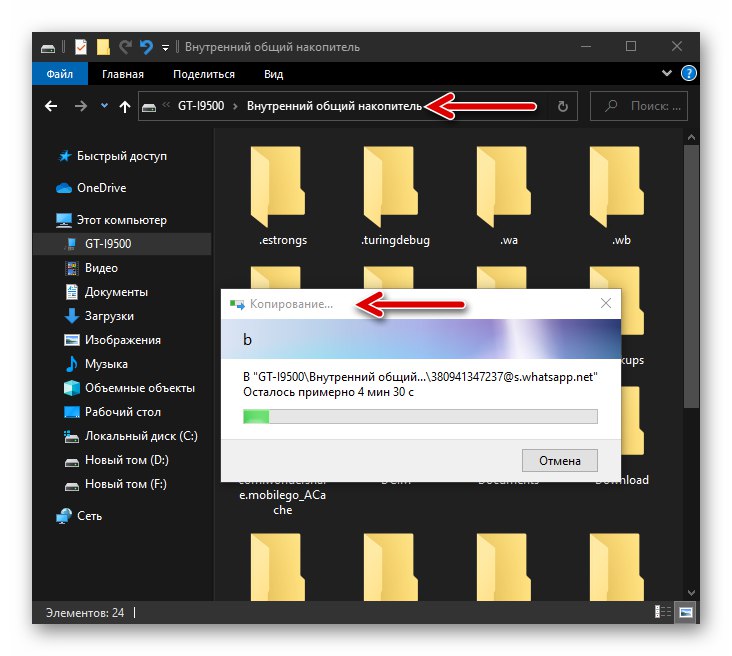Screen dimensions: 732x656
Task: Click the double chevron before the GT-I9500 breadcrumb
Action: pyautogui.click(x=166, y=105)
